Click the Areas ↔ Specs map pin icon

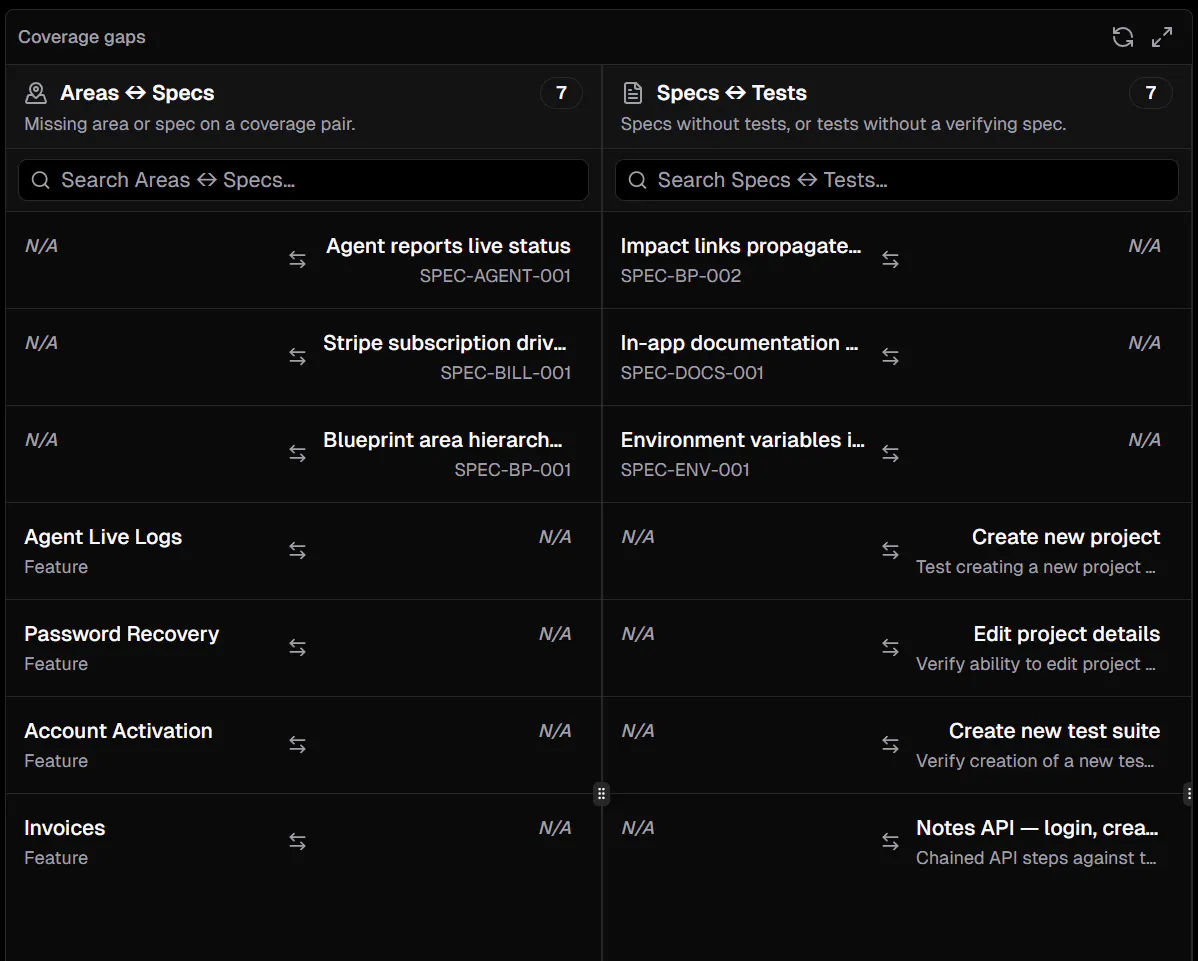36,93
